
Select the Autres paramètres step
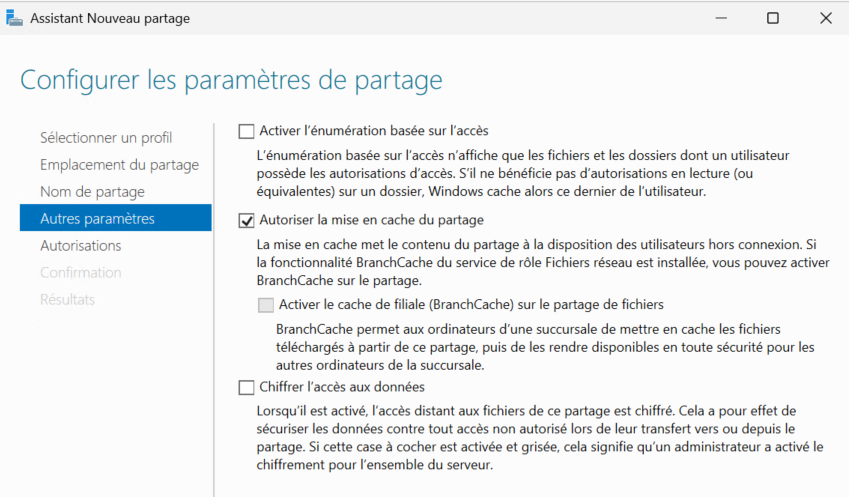(97, 218)
